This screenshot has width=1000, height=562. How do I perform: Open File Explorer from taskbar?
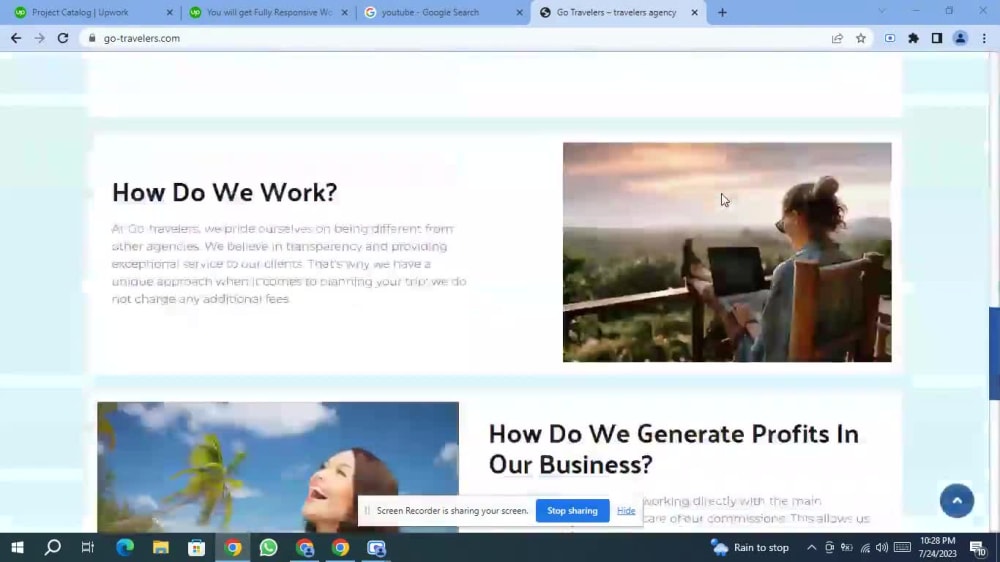[x=161, y=547]
